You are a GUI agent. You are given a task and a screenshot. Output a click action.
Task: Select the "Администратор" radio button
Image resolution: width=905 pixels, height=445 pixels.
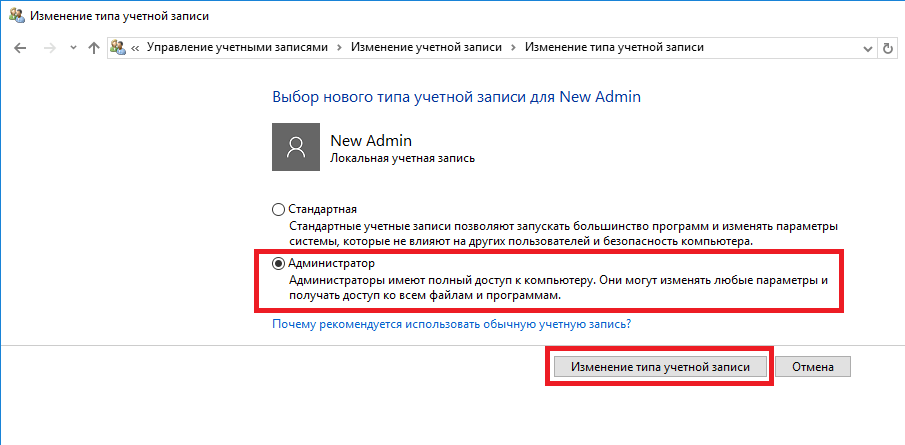pos(278,264)
